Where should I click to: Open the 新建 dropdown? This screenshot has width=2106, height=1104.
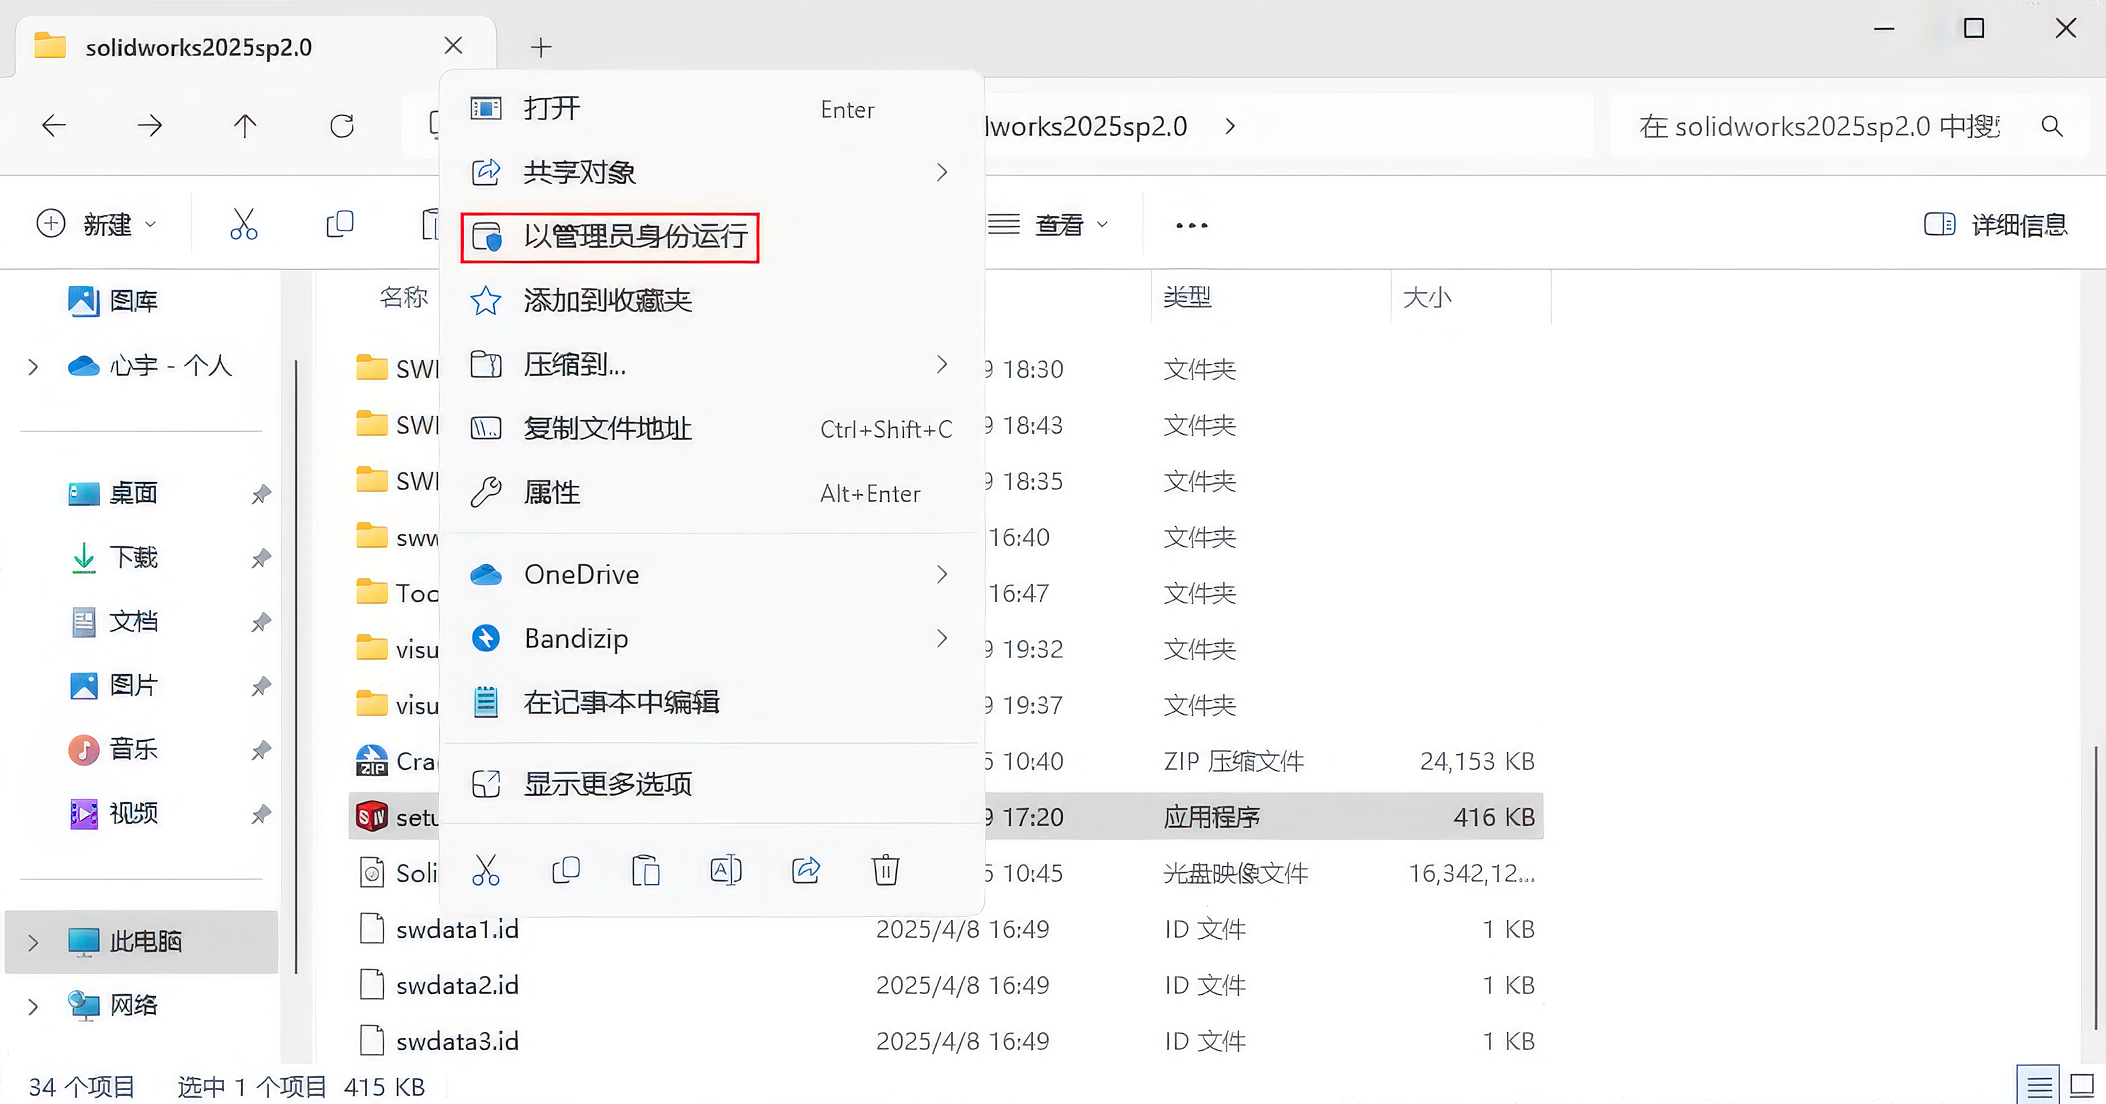[x=96, y=224]
